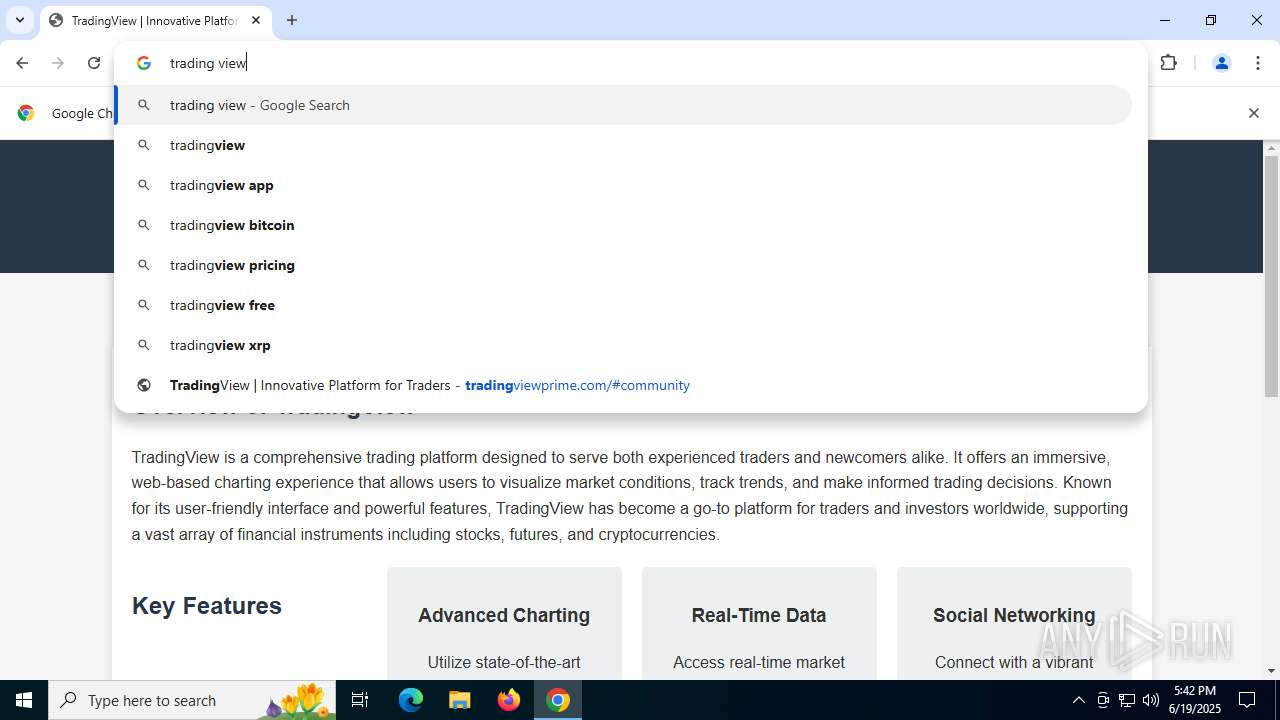Screen dimensions: 1280x720
Task: Click the search icon beside 'tradingview xrp'
Action: (144, 345)
